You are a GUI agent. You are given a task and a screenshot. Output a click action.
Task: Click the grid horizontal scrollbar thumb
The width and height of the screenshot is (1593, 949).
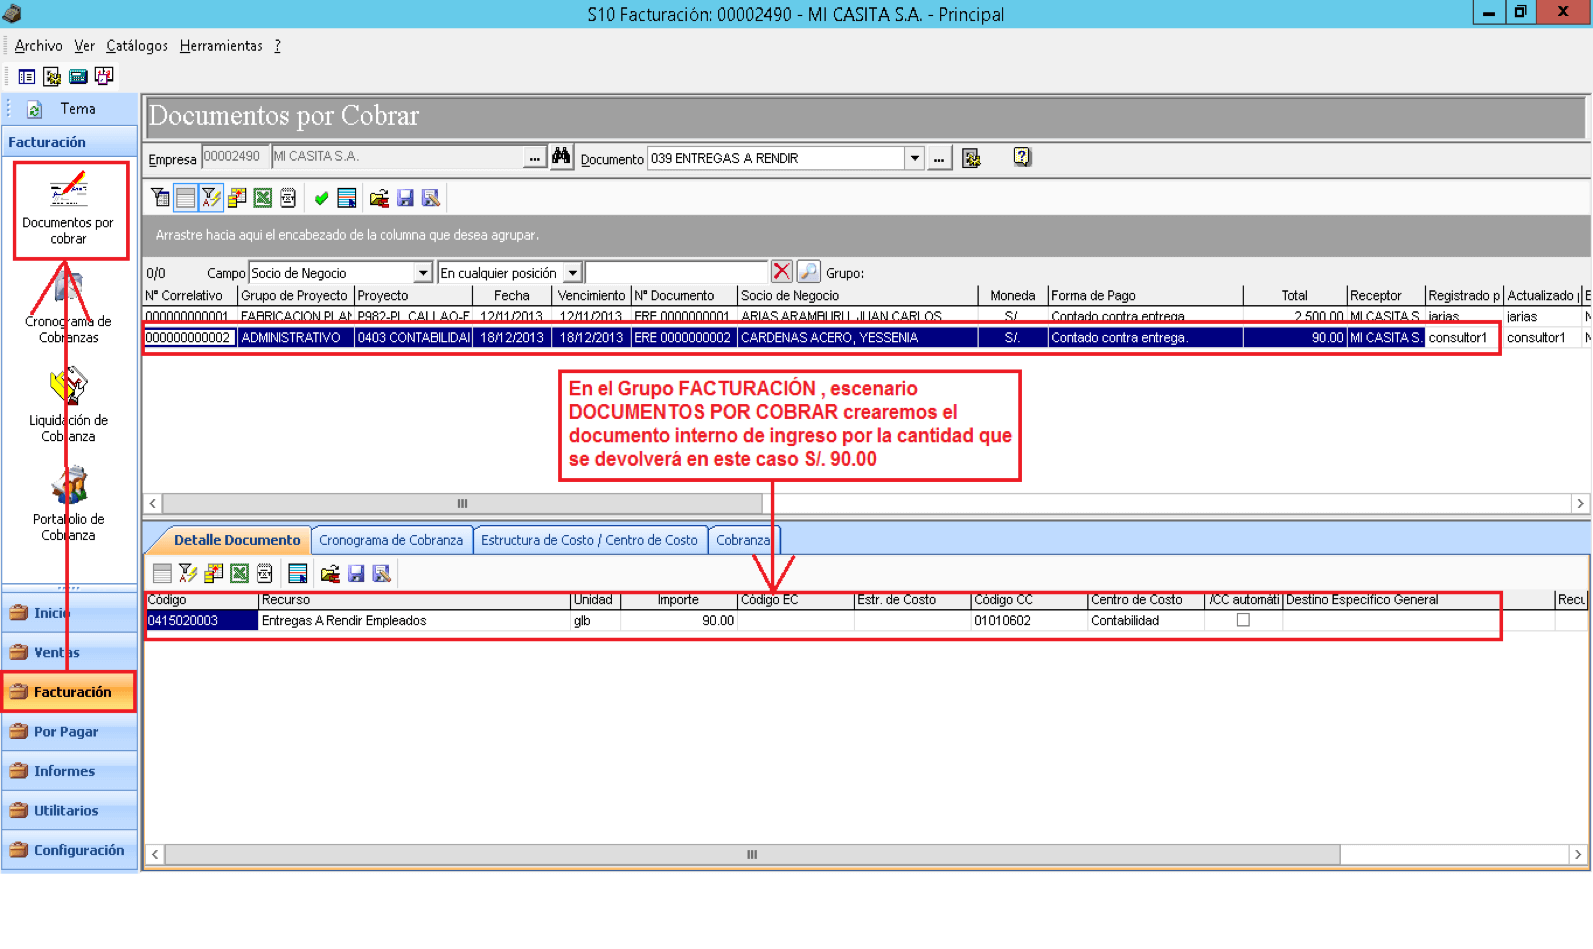pos(468,503)
